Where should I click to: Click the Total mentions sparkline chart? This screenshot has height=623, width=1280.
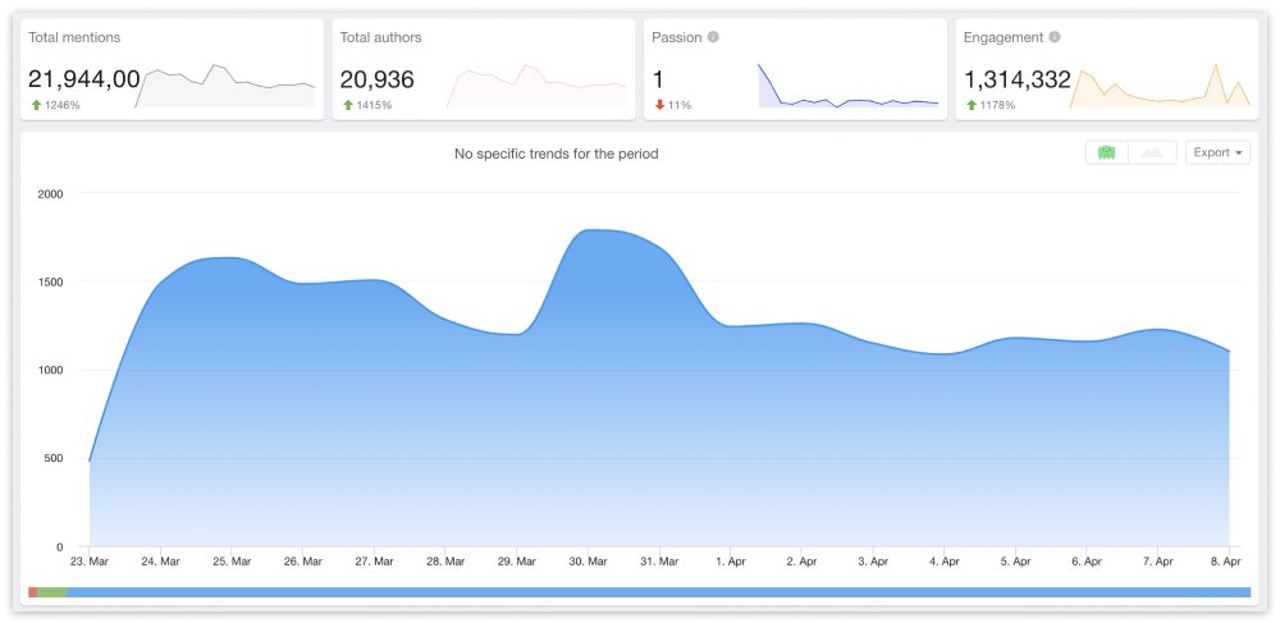225,86
